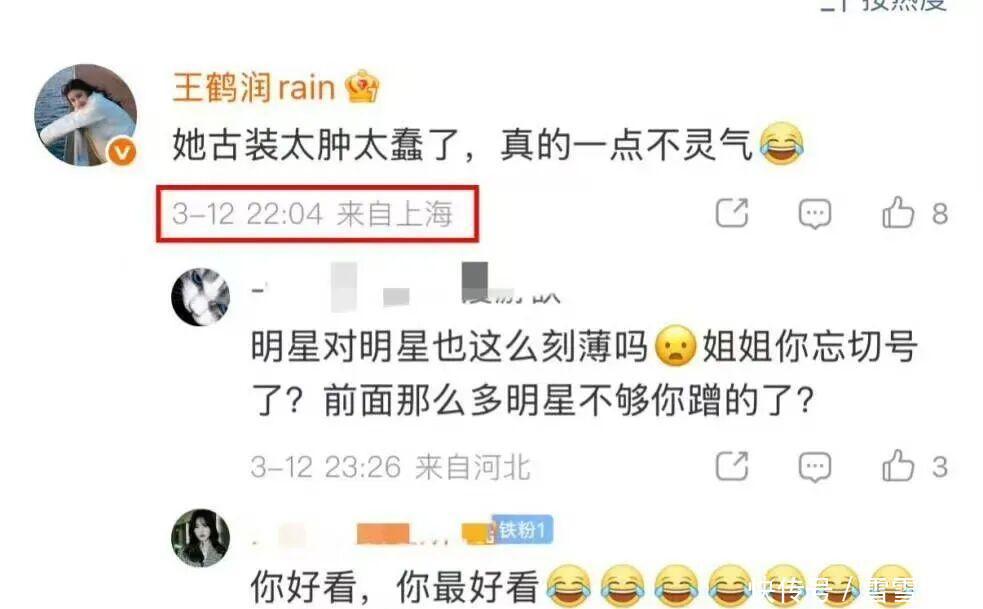Reply to 王鹤润rain's comment with bubble icon
The width and height of the screenshot is (983, 609).
[x=814, y=214]
